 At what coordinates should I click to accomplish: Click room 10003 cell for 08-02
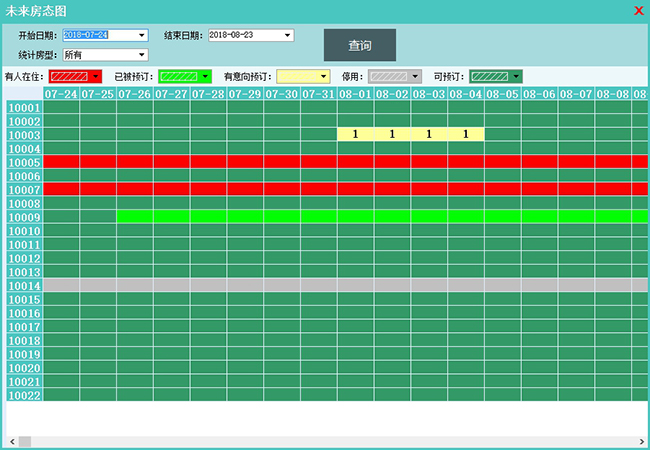pyautogui.click(x=392, y=134)
